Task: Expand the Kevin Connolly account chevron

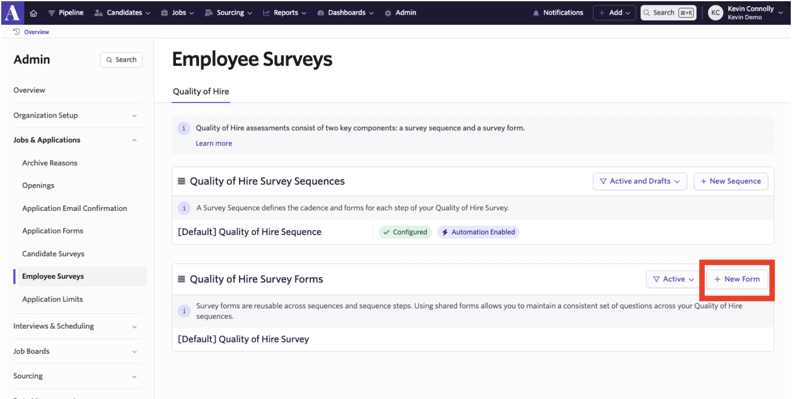Action: pos(781,13)
